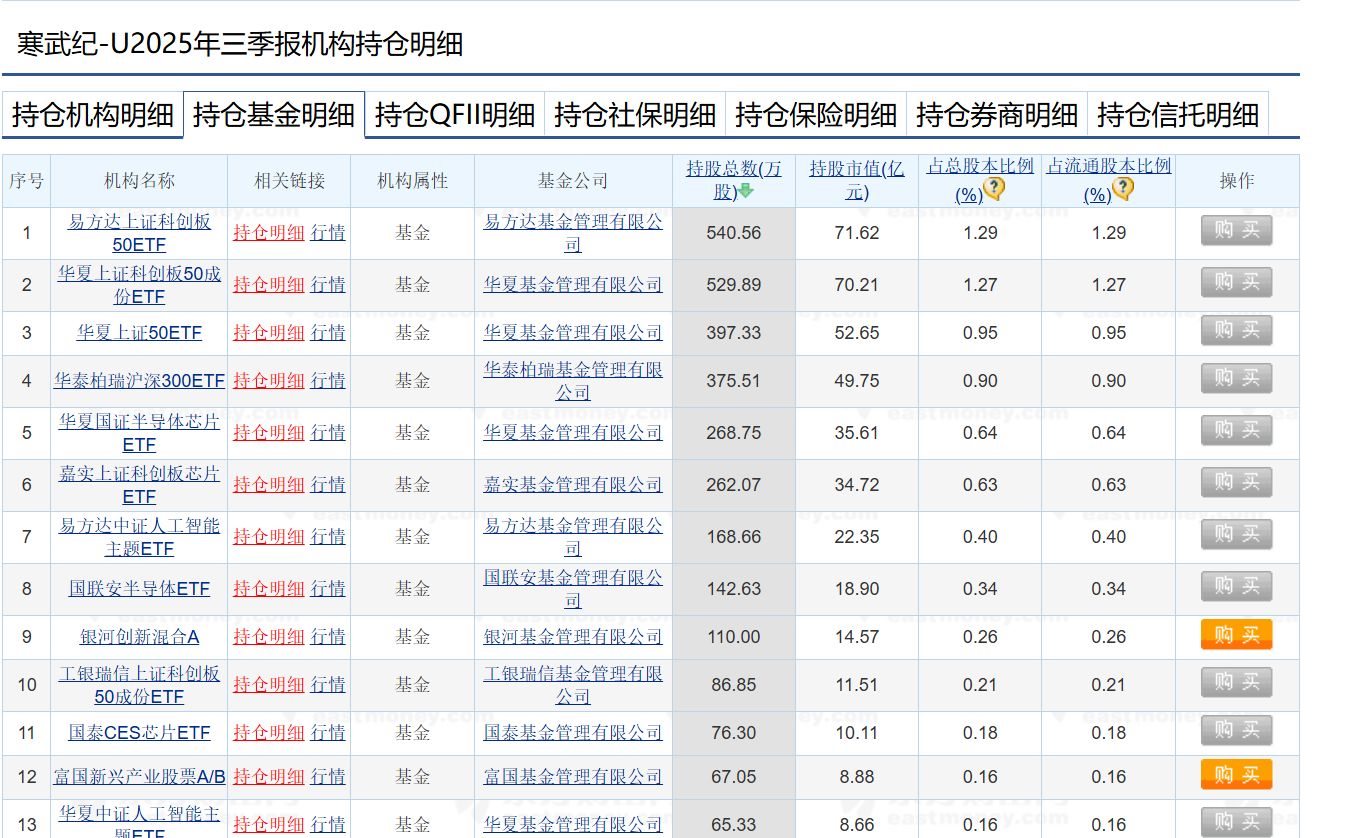
Task: Switch to the 持仓机构明细 tab
Action: click(93, 115)
